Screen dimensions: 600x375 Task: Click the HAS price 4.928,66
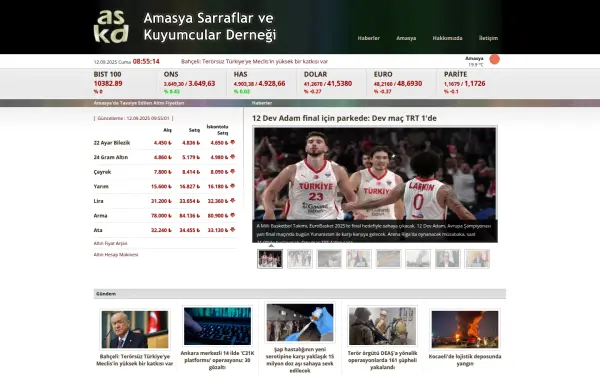pos(272,83)
